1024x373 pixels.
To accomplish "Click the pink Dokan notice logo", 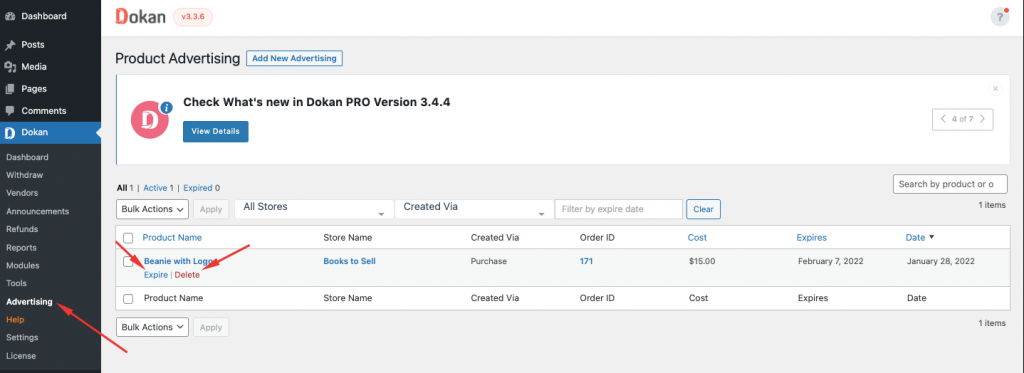I will pyautogui.click(x=150, y=120).
